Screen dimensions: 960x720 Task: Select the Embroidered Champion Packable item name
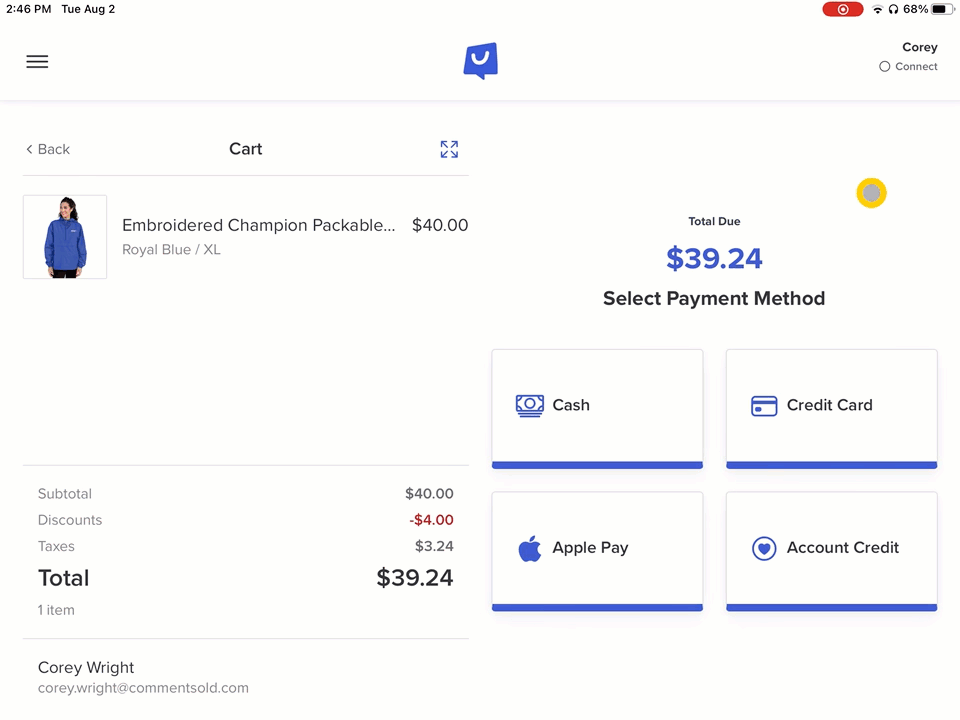click(258, 226)
